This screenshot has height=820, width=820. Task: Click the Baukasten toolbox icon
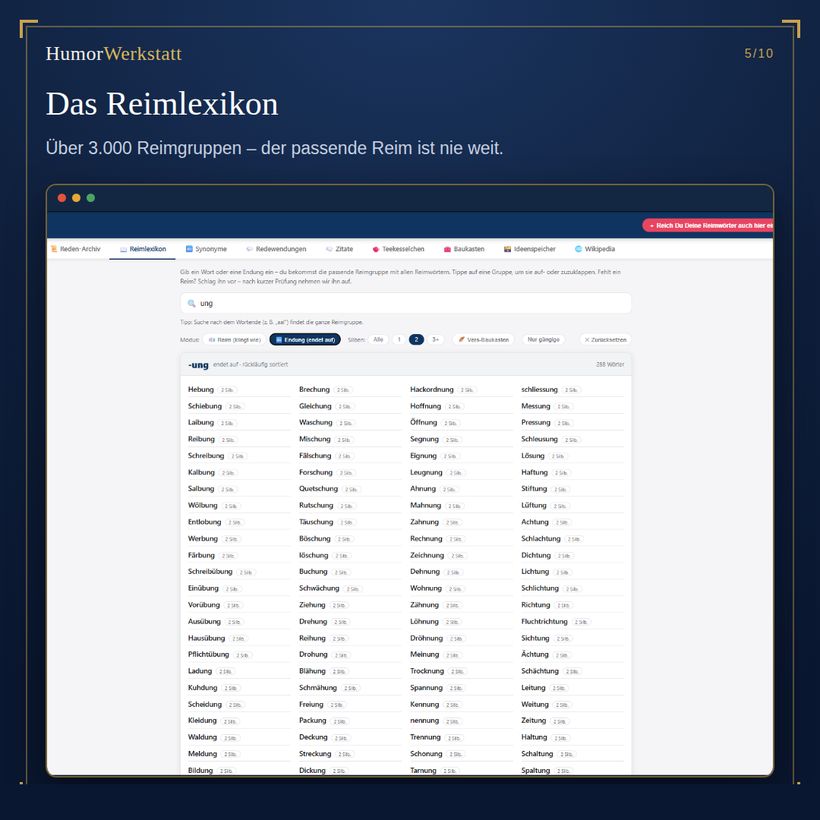(447, 249)
